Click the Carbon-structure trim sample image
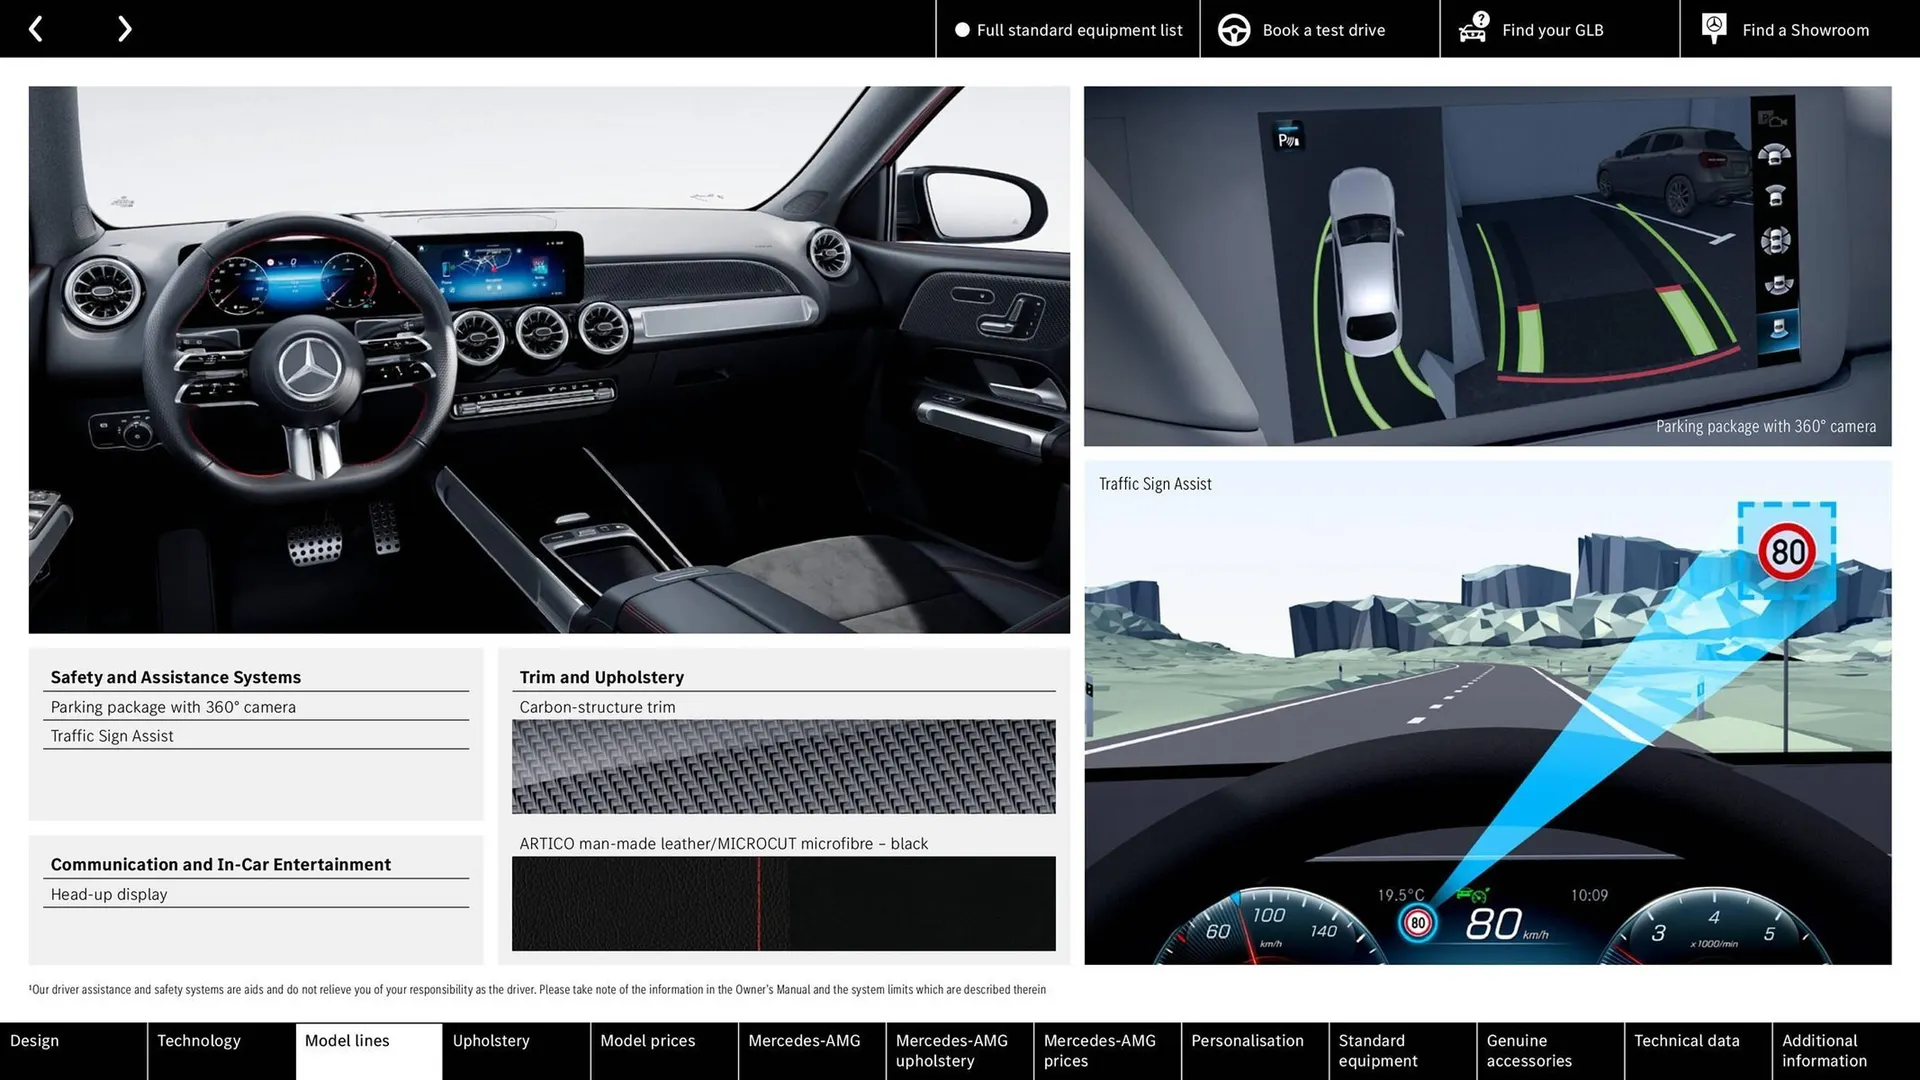Image resolution: width=1920 pixels, height=1080 pixels. 783,767
